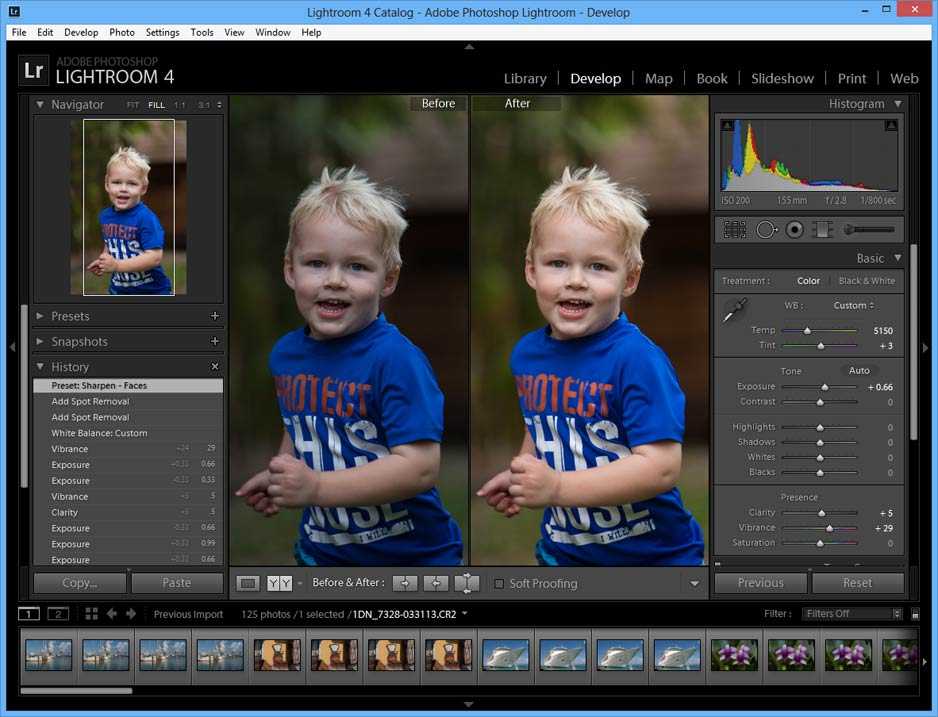Switch to the Map module
This screenshot has width=938, height=717.
click(x=659, y=78)
